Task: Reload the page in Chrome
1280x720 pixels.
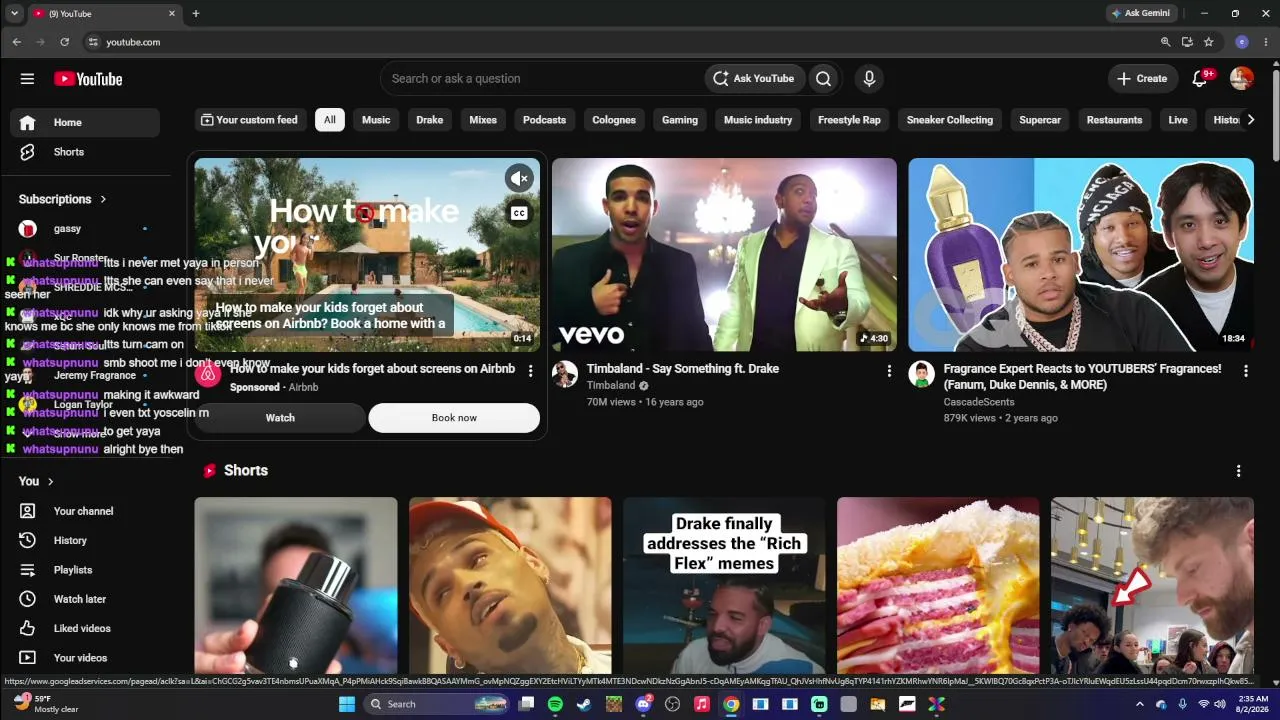Action: (x=64, y=42)
